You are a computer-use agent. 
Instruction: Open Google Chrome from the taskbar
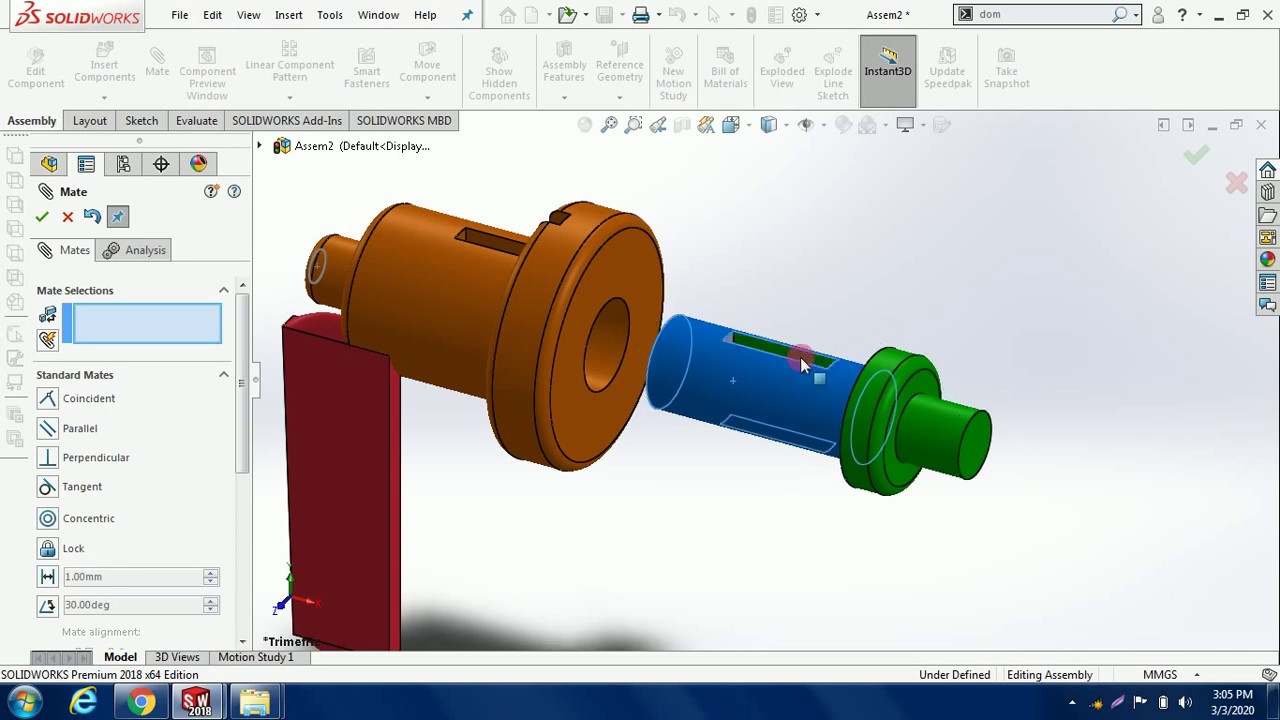pyautogui.click(x=141, y=702)
